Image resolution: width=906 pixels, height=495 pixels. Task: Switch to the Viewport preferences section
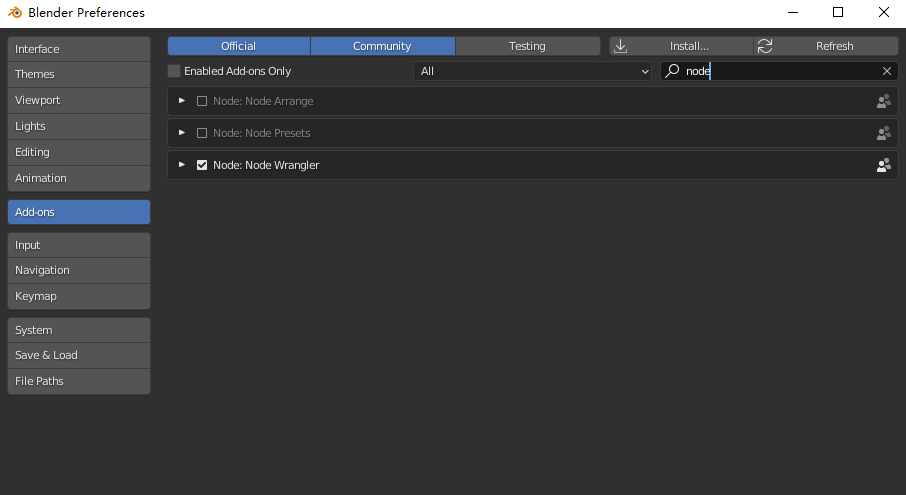click(x=79, y=101)
